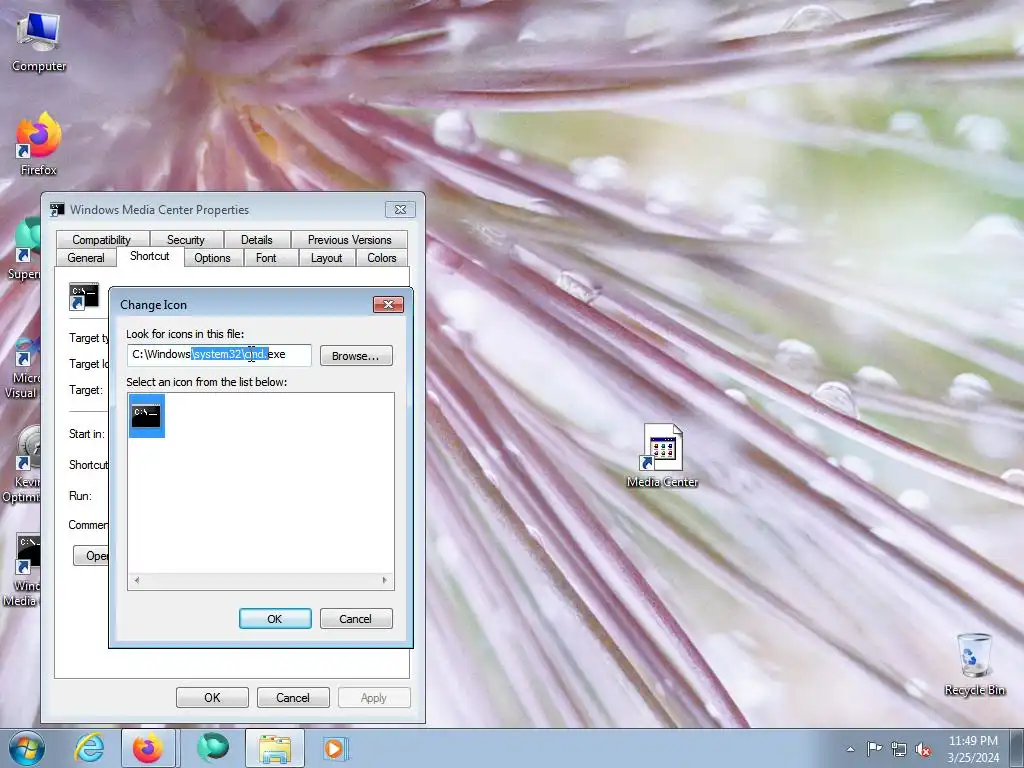The width and height of the screenshot is (1024, 768).
Task: Open Firefox from the taskbar
Action: coord(148,748)
